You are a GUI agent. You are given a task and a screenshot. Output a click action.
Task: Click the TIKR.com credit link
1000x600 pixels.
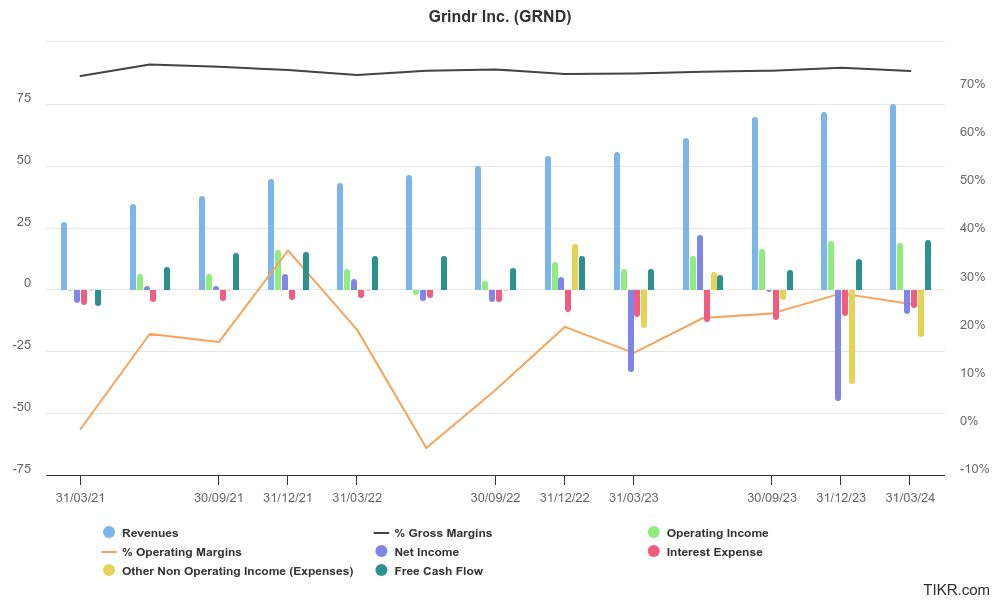coord(956,590)
